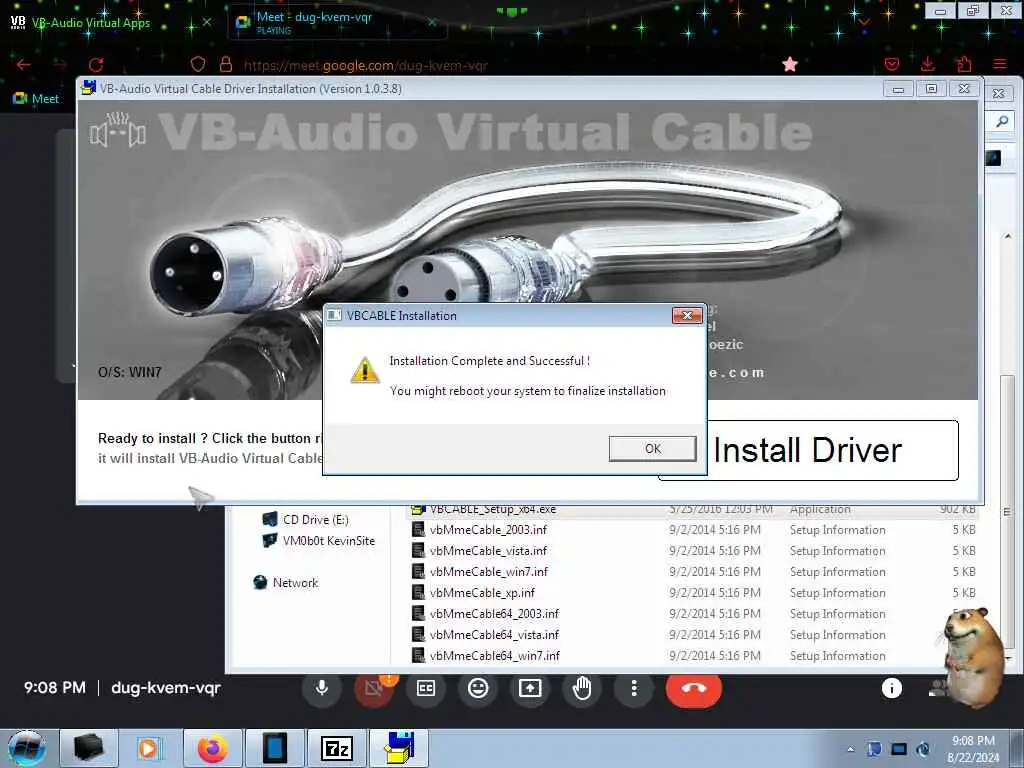Click the Present now icon
1024x768 pixels.
coord(530,688)
